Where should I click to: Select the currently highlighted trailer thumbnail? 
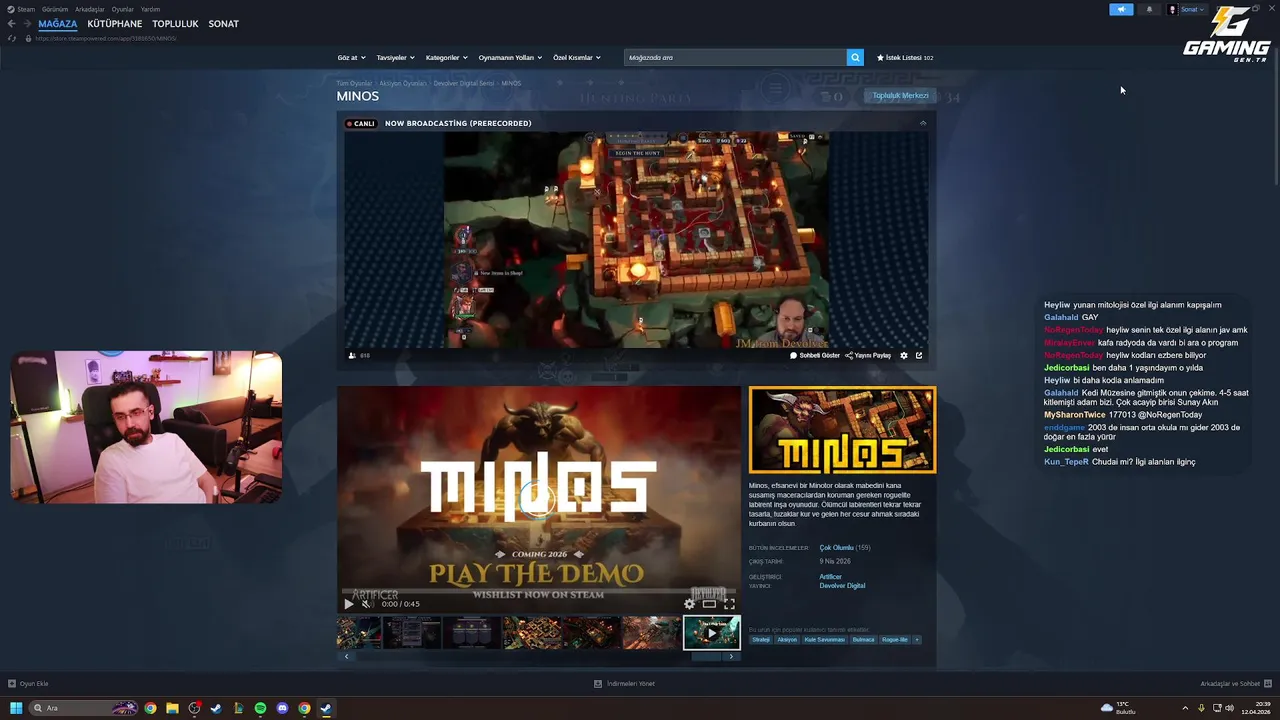pos(712,632)
